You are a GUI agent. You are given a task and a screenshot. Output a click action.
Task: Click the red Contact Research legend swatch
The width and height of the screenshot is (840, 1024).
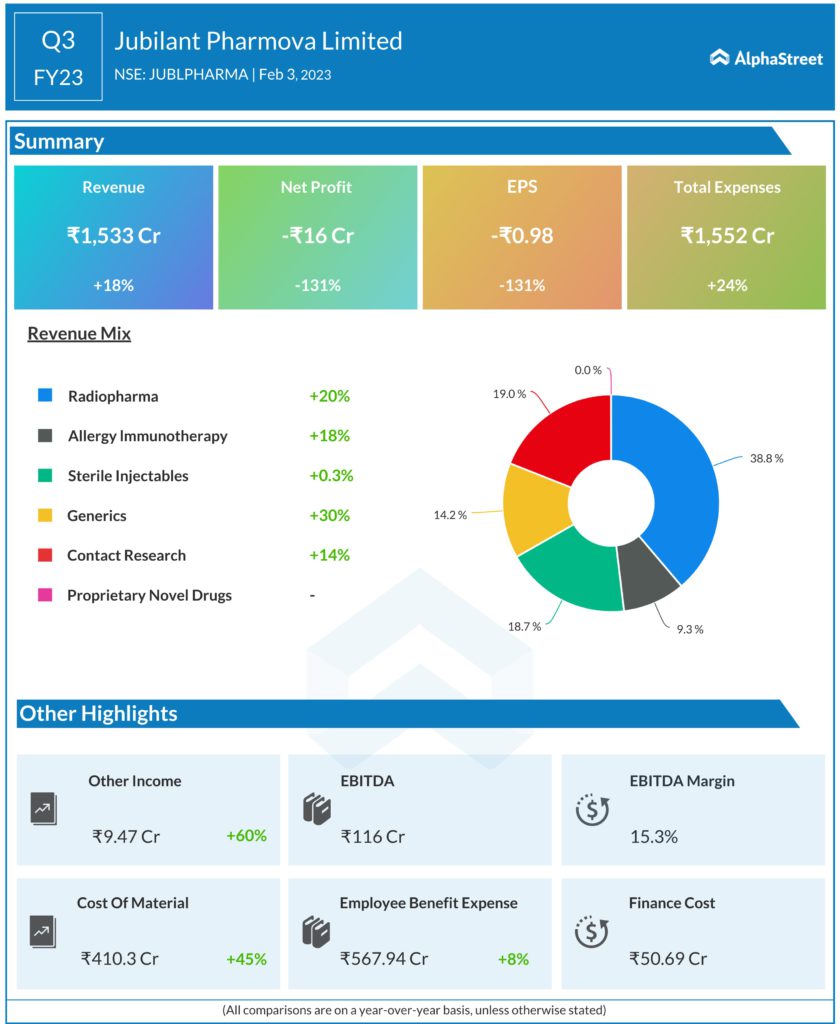[44, 555]
